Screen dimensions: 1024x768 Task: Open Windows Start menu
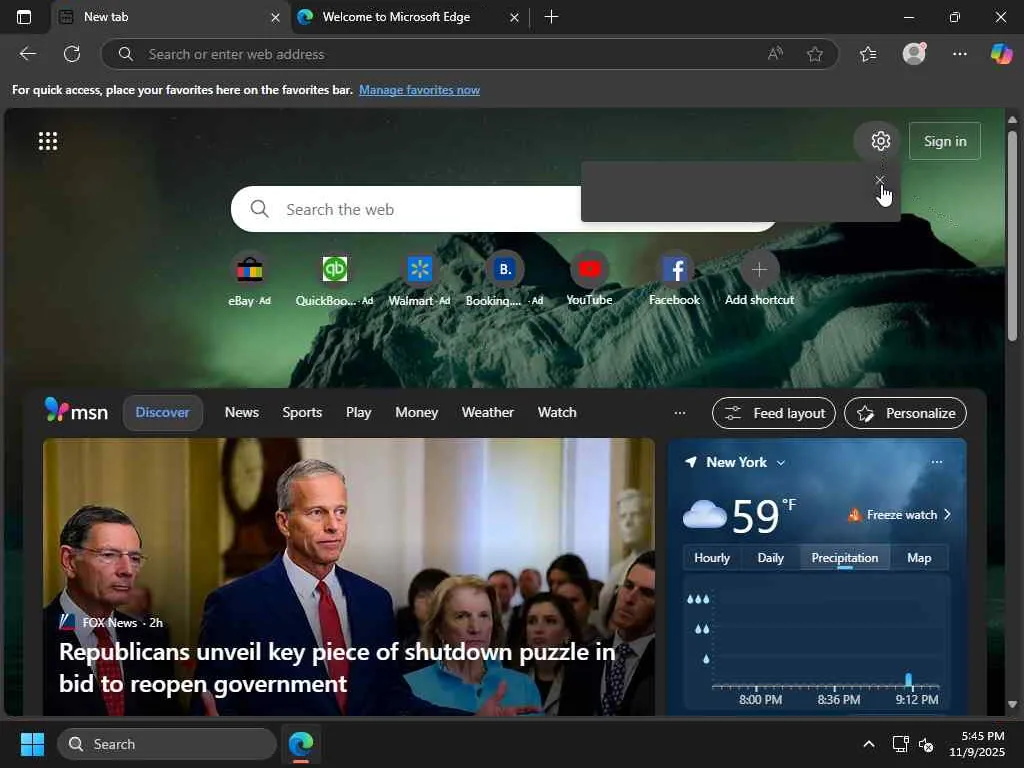click(32, 744)
